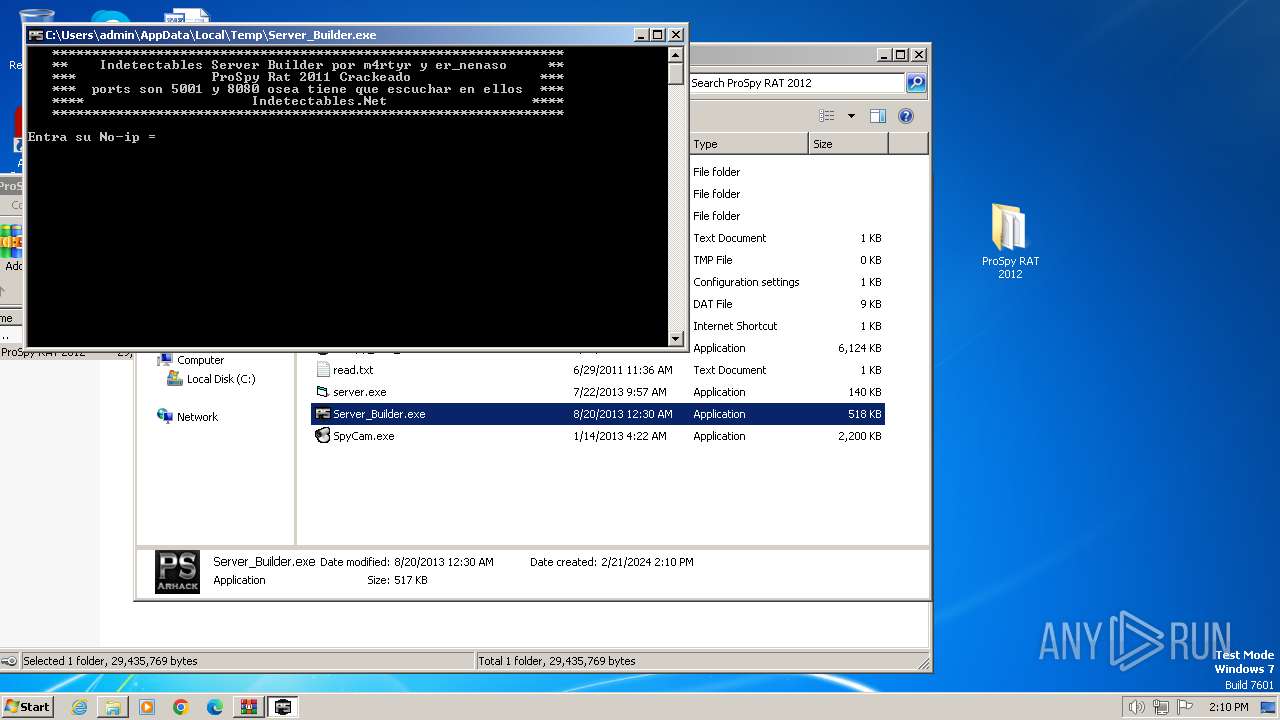Click the Configuration settings type cell
Screen dimensions: 1280x720
tap(746, 282)
